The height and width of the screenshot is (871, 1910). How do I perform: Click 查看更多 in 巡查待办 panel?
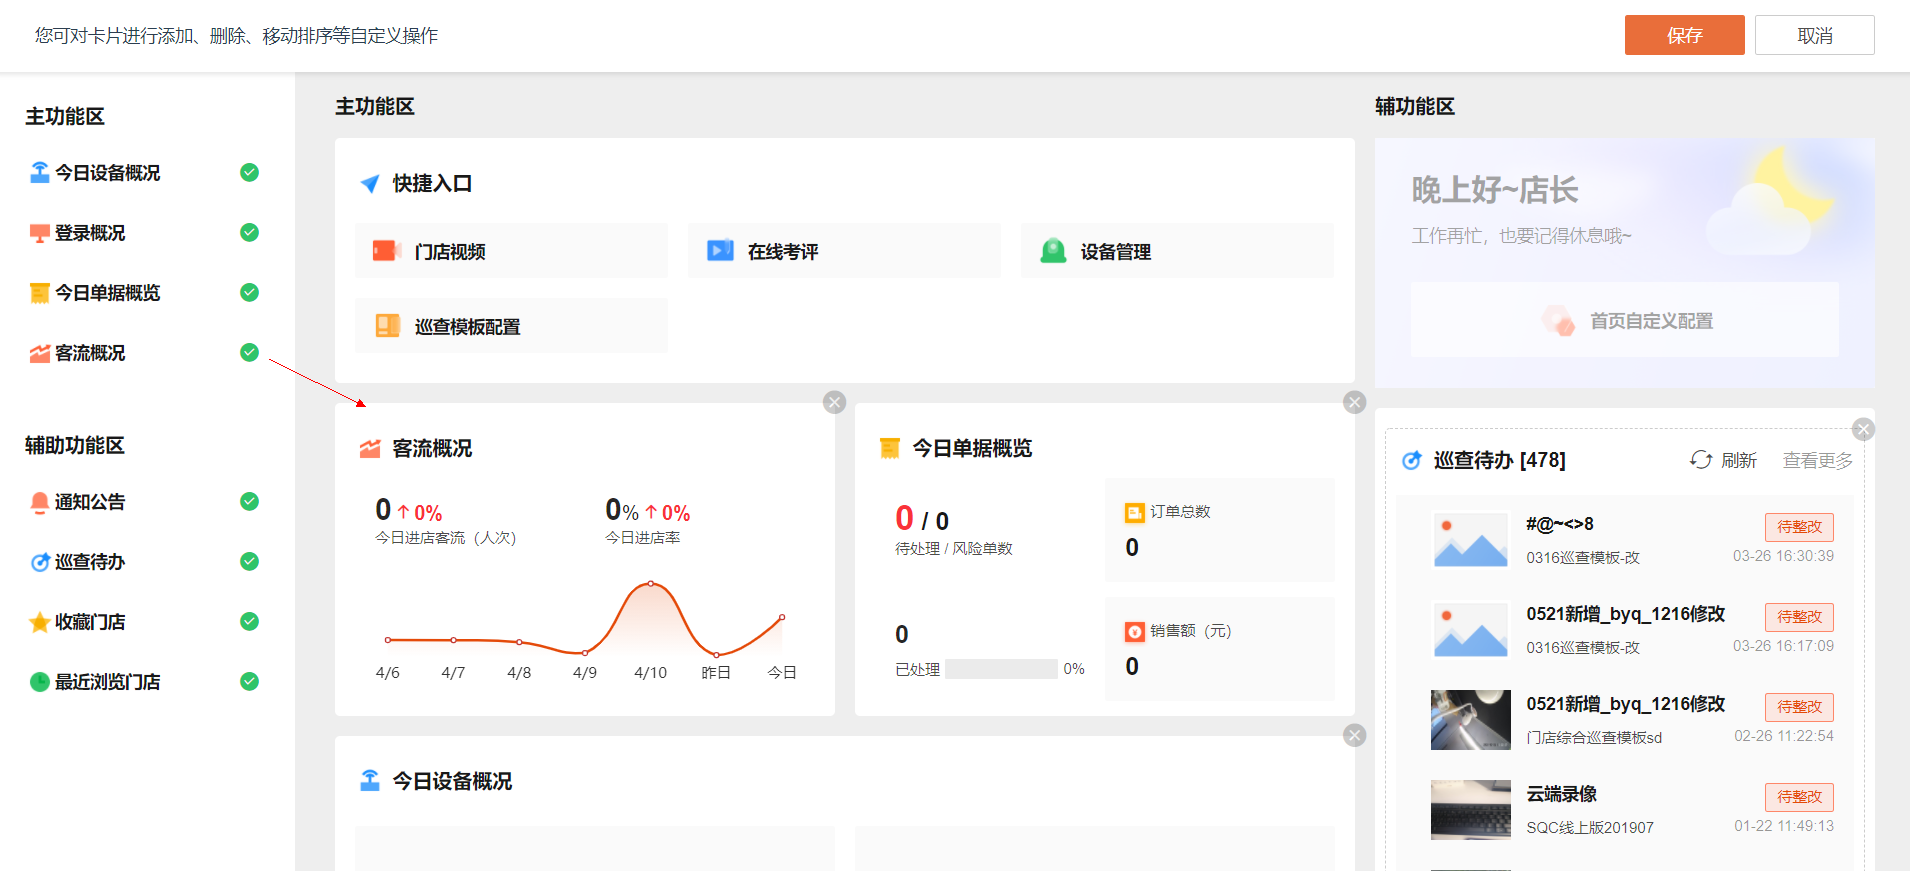pyautogui.click(x=1818, y=460)
